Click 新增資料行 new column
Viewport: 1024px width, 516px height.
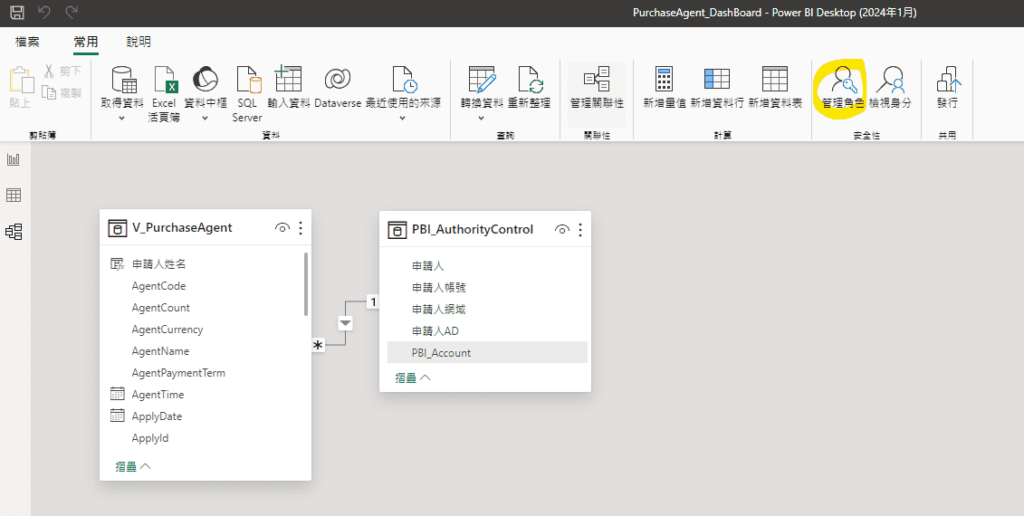(x=717, y=87)
